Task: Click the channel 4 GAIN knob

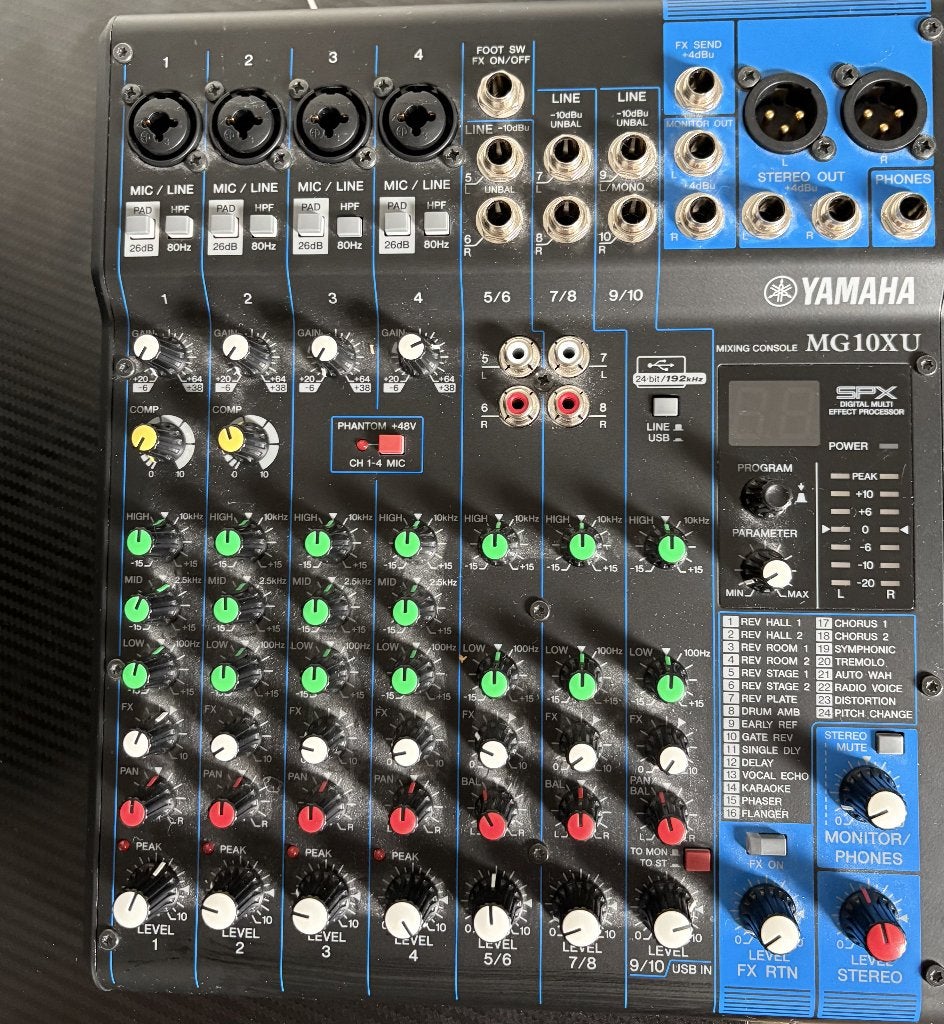Action: (410, 347)
